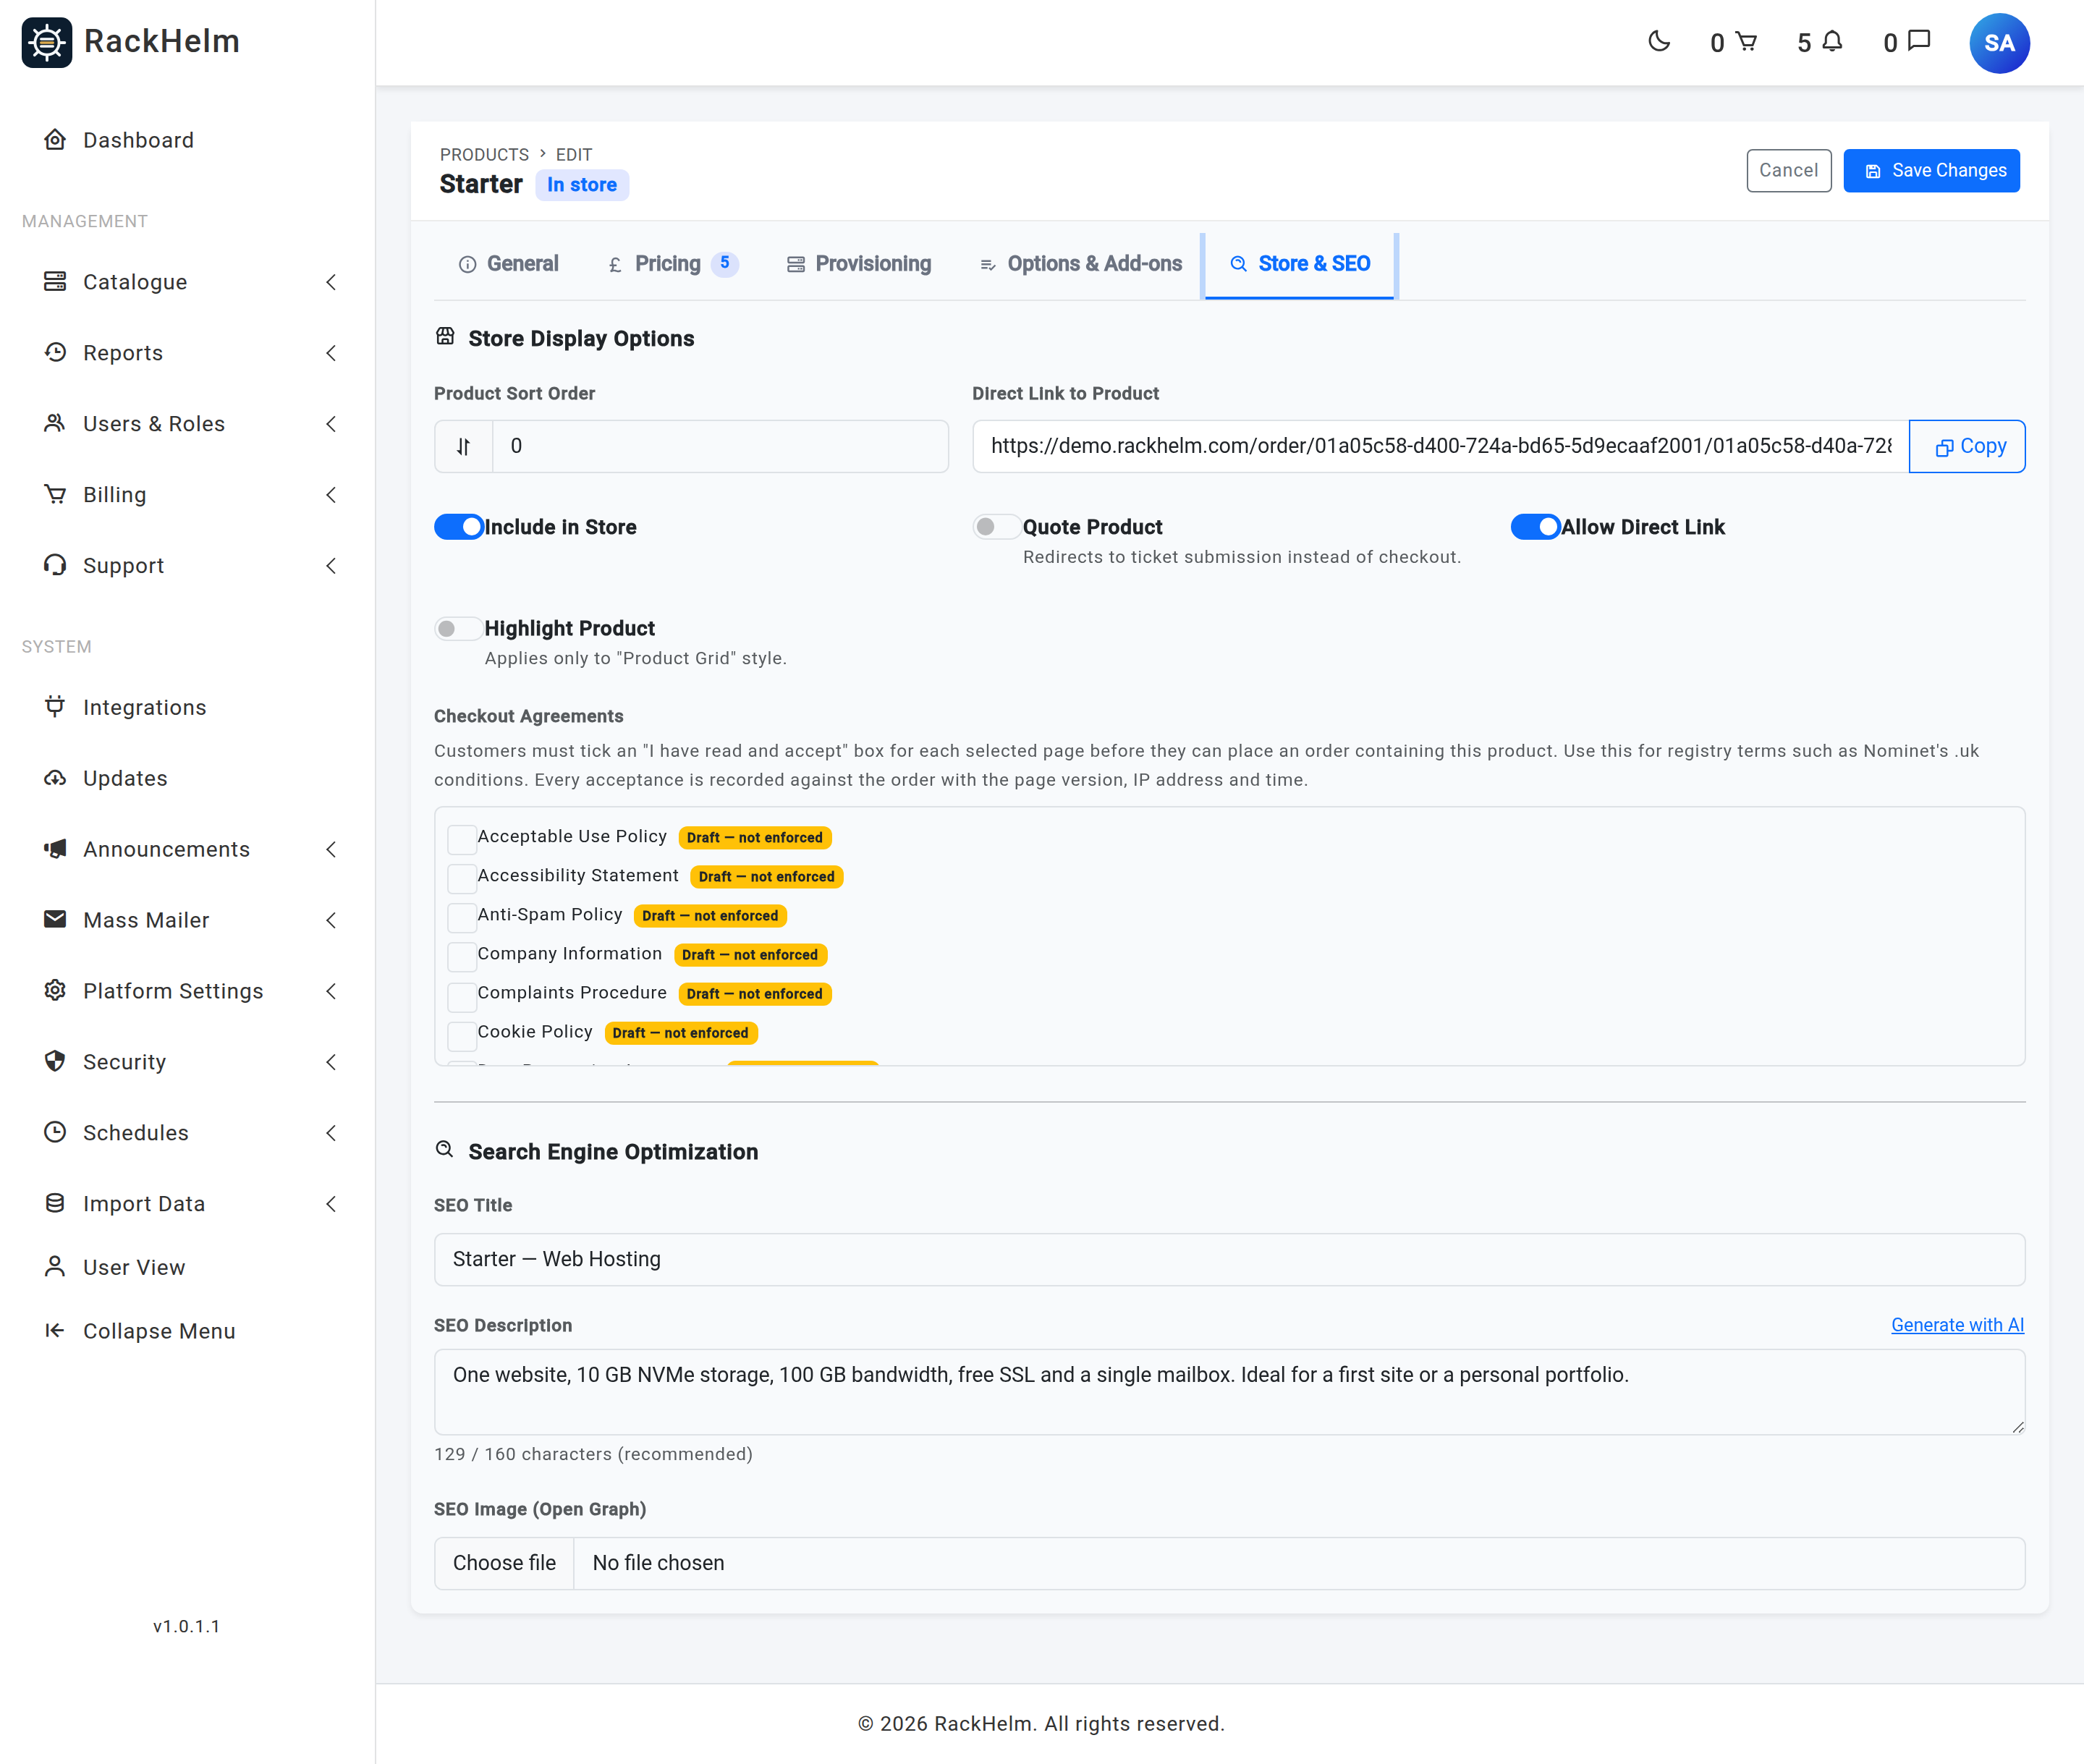This screenshot has height=1764, width=2084.
Task: Toggle dark mode moon icon
Action: pos(1659,41)
